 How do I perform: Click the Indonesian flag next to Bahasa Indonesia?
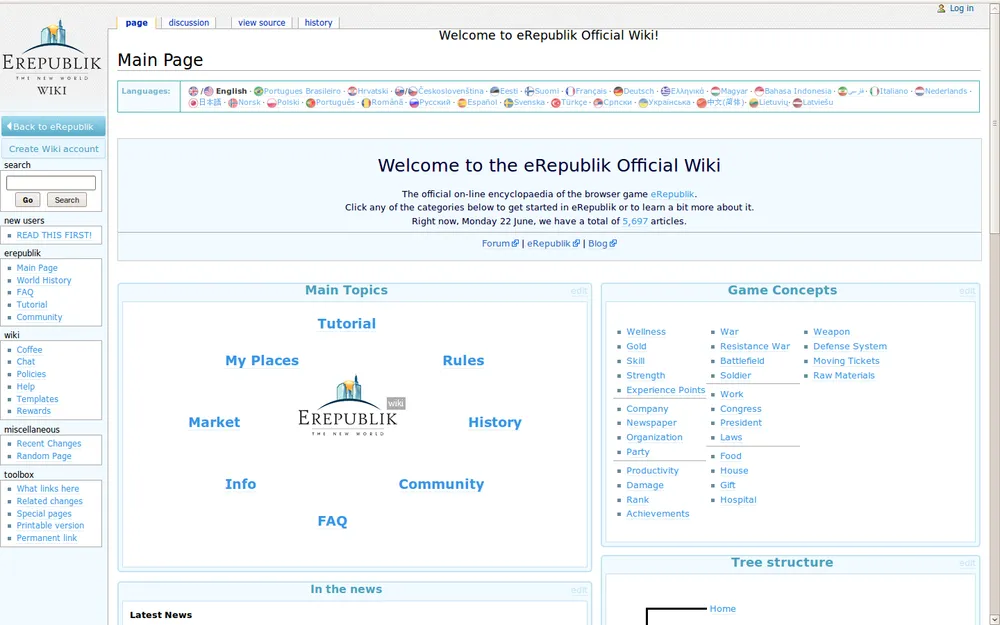tap(759, 91)
